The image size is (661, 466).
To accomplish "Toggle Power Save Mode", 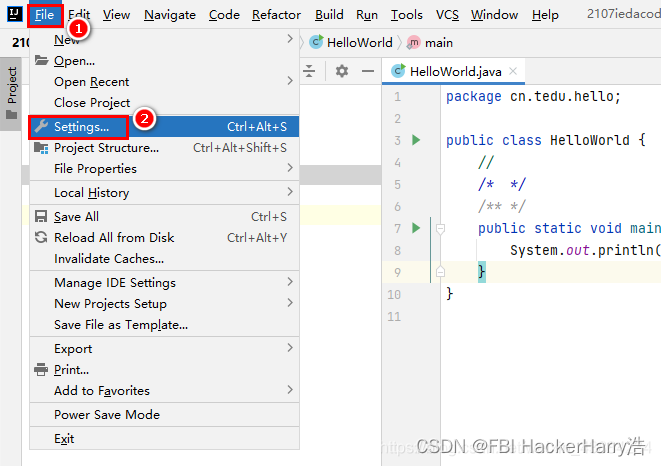I will coord(164,415).
